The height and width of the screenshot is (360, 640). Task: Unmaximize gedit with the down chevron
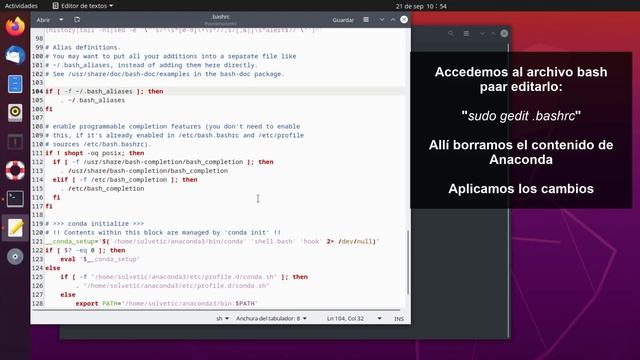click(x=382, y=20)
